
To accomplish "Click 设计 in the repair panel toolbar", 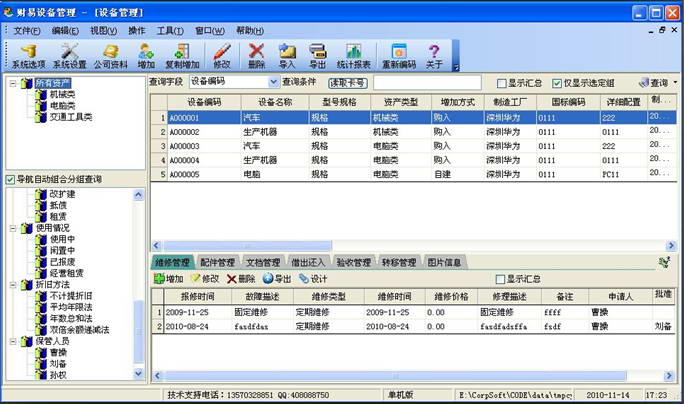I will [313, 278].
